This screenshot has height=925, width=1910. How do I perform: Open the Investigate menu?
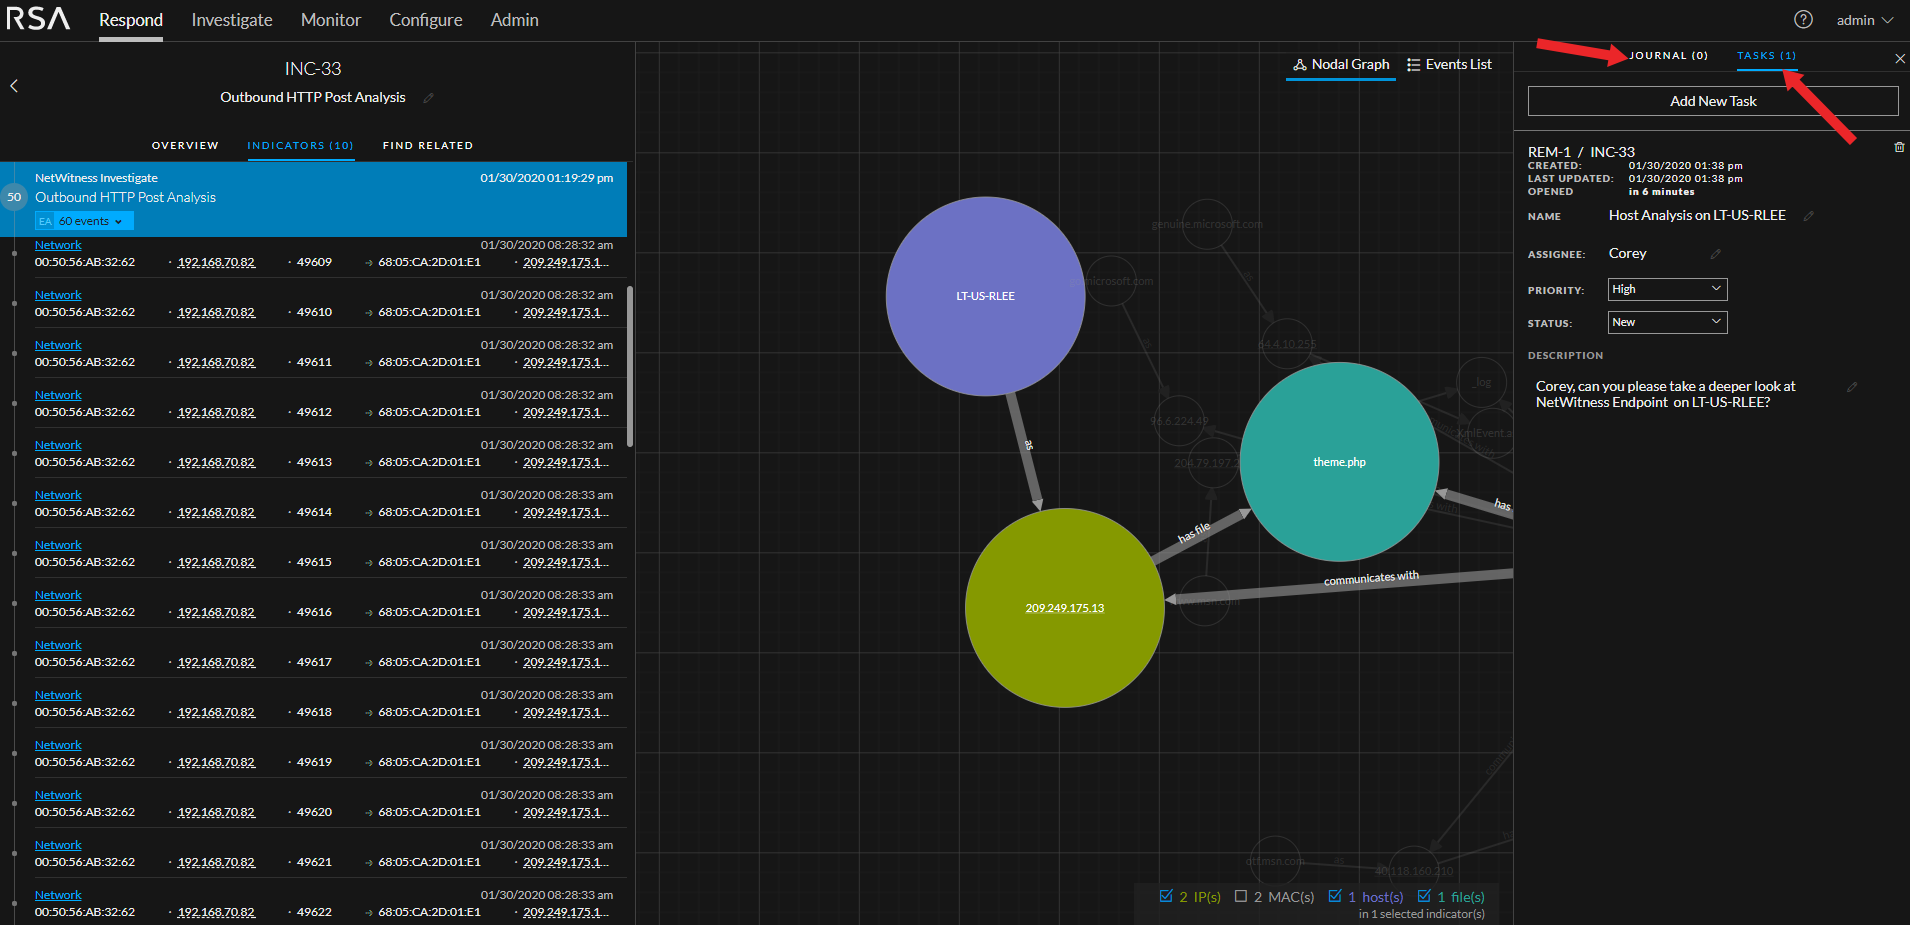tap(232, 20)
